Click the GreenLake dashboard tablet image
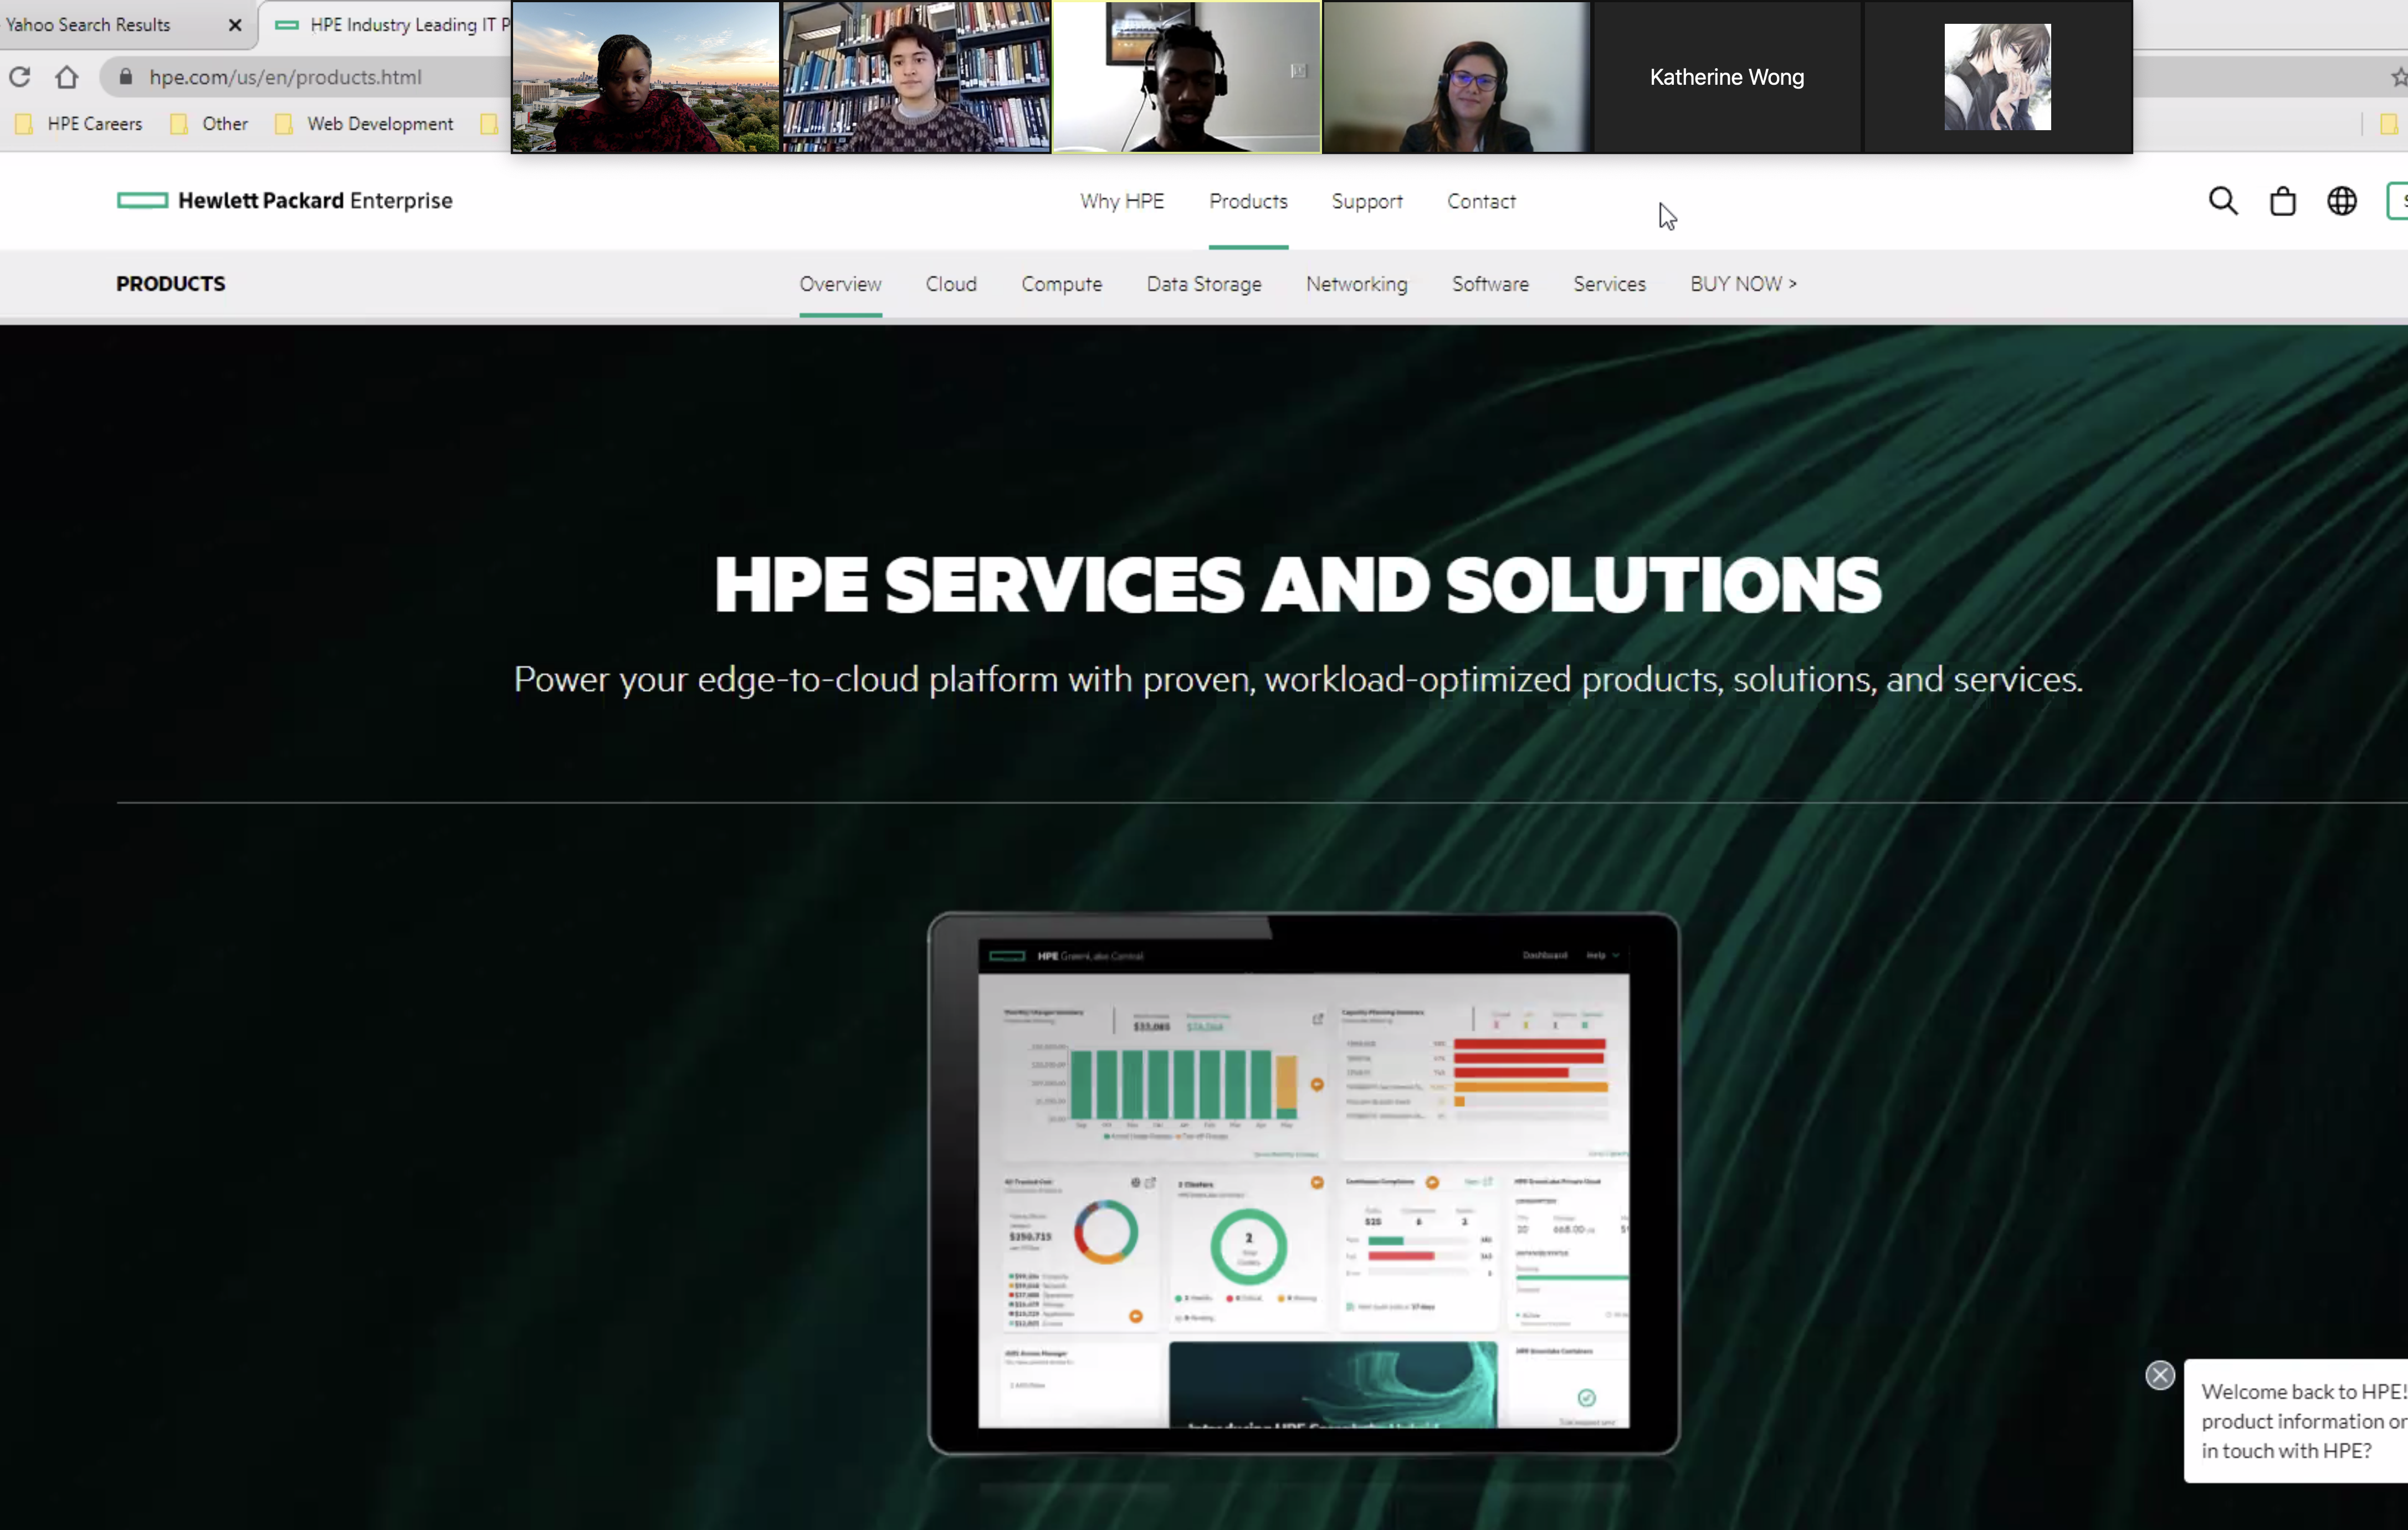The image size is (2408, 1530). click(x=1303, y=1183)
